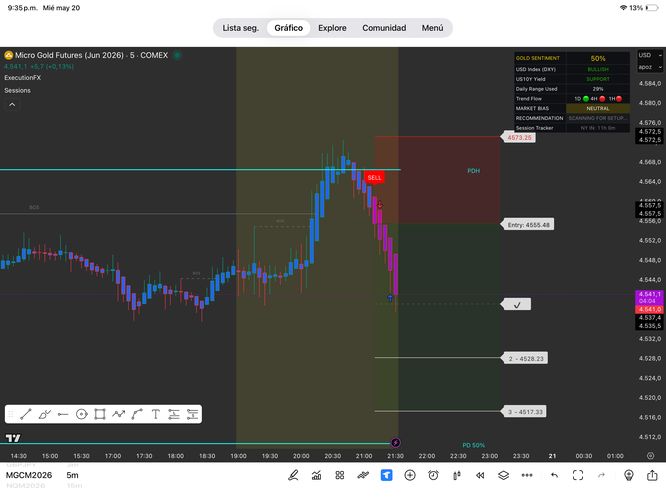This screenshot has width=666, height=500.
Task: Undo the last chart action
Action: pos(555,475)
